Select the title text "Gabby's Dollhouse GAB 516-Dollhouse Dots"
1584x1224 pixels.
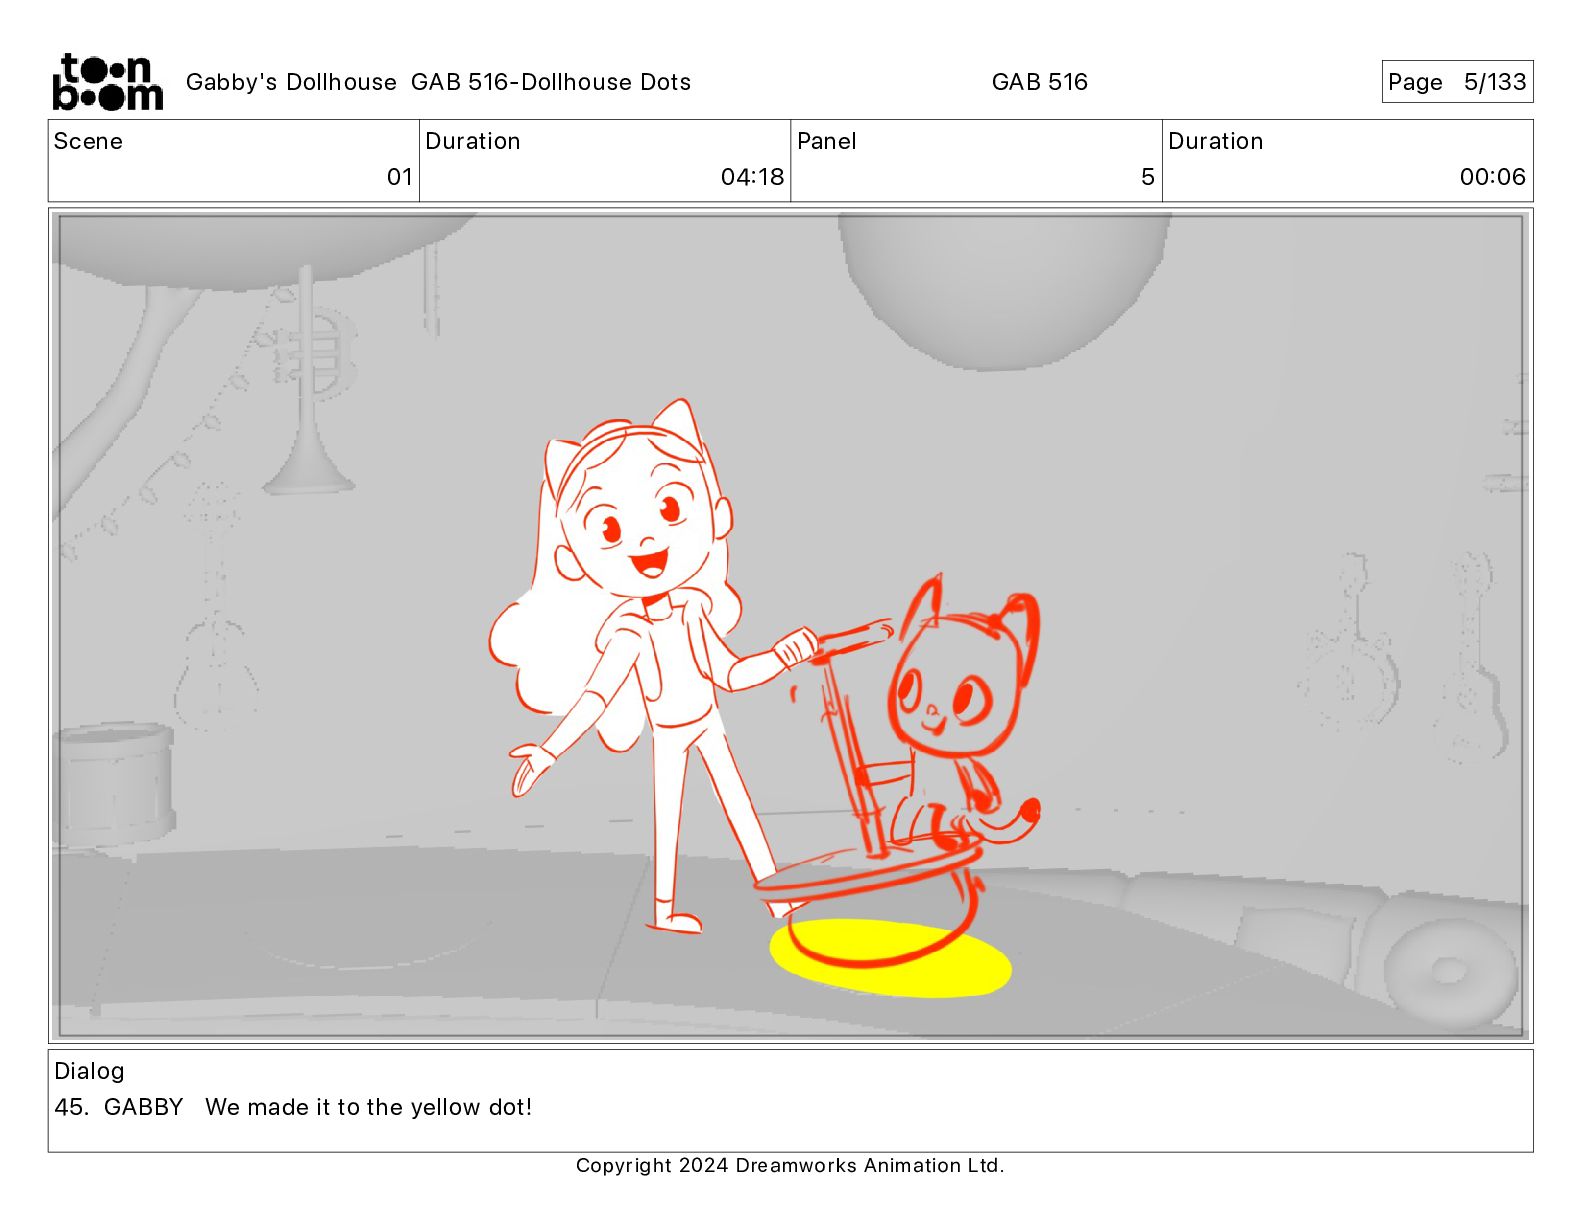pos(438,82)
